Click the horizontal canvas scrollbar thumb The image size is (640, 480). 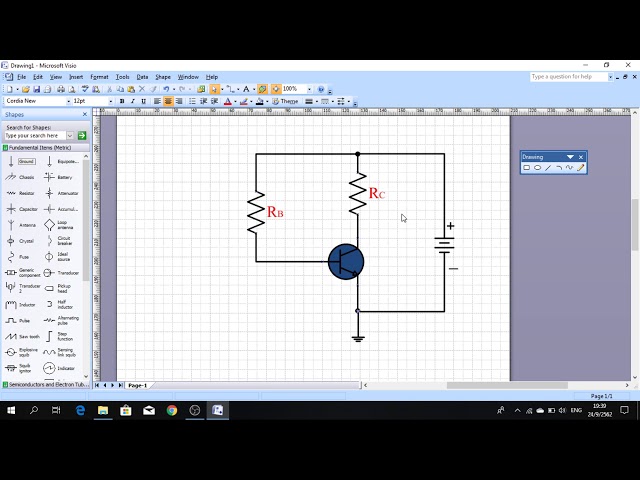click(507, 385)
